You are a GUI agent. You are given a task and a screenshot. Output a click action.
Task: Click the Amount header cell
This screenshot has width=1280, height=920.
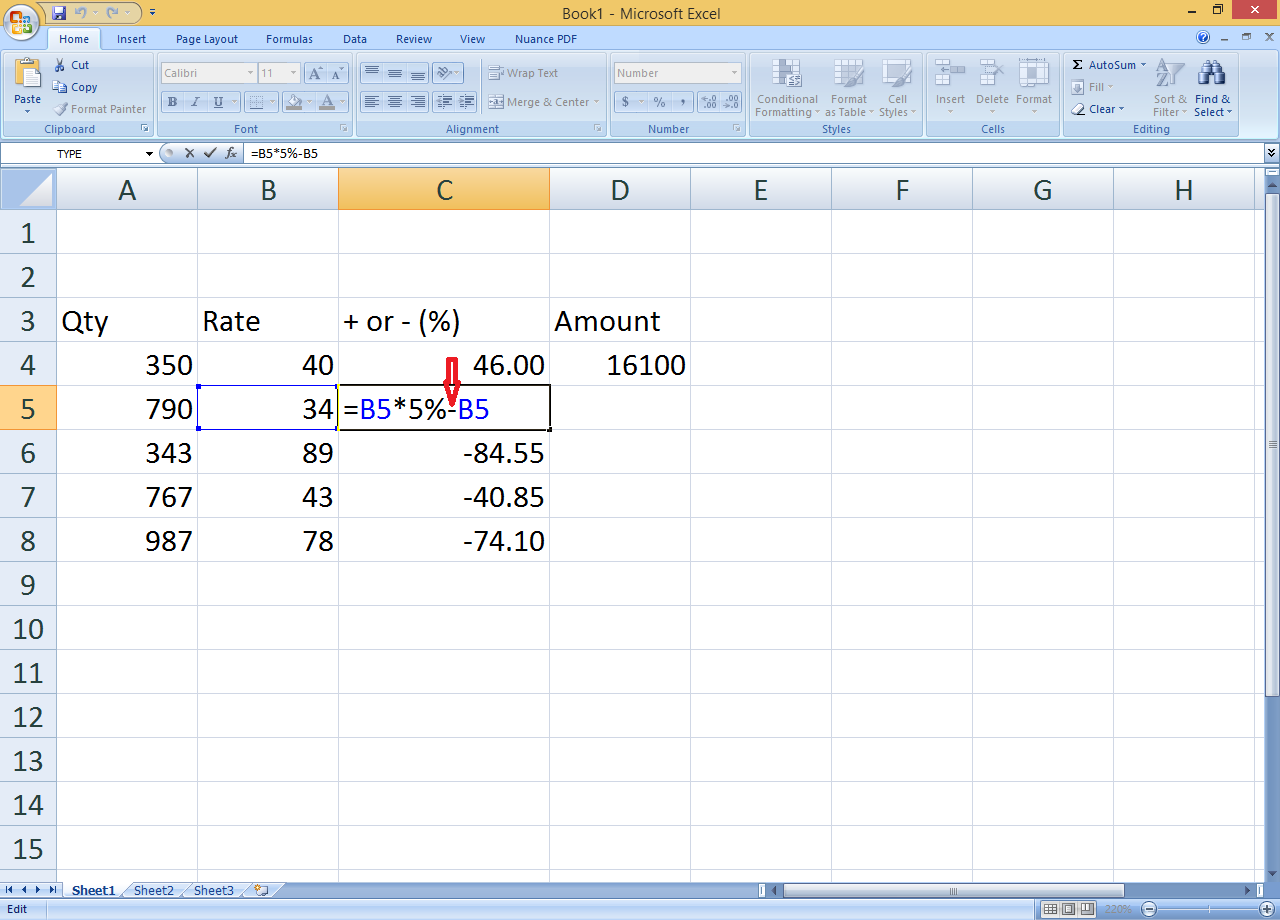tap(620, 320)
